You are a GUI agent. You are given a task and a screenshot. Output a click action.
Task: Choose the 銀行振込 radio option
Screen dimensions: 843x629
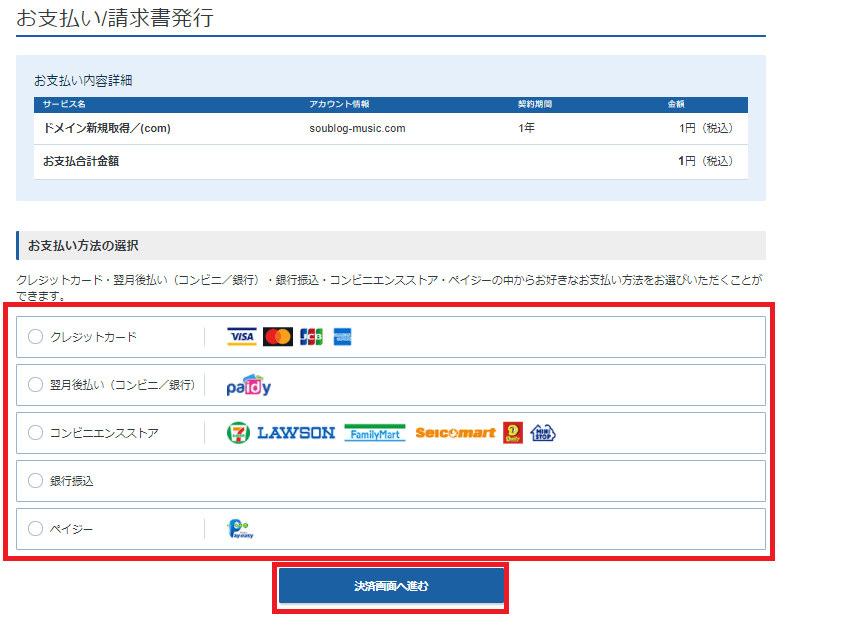click(35, 480)
